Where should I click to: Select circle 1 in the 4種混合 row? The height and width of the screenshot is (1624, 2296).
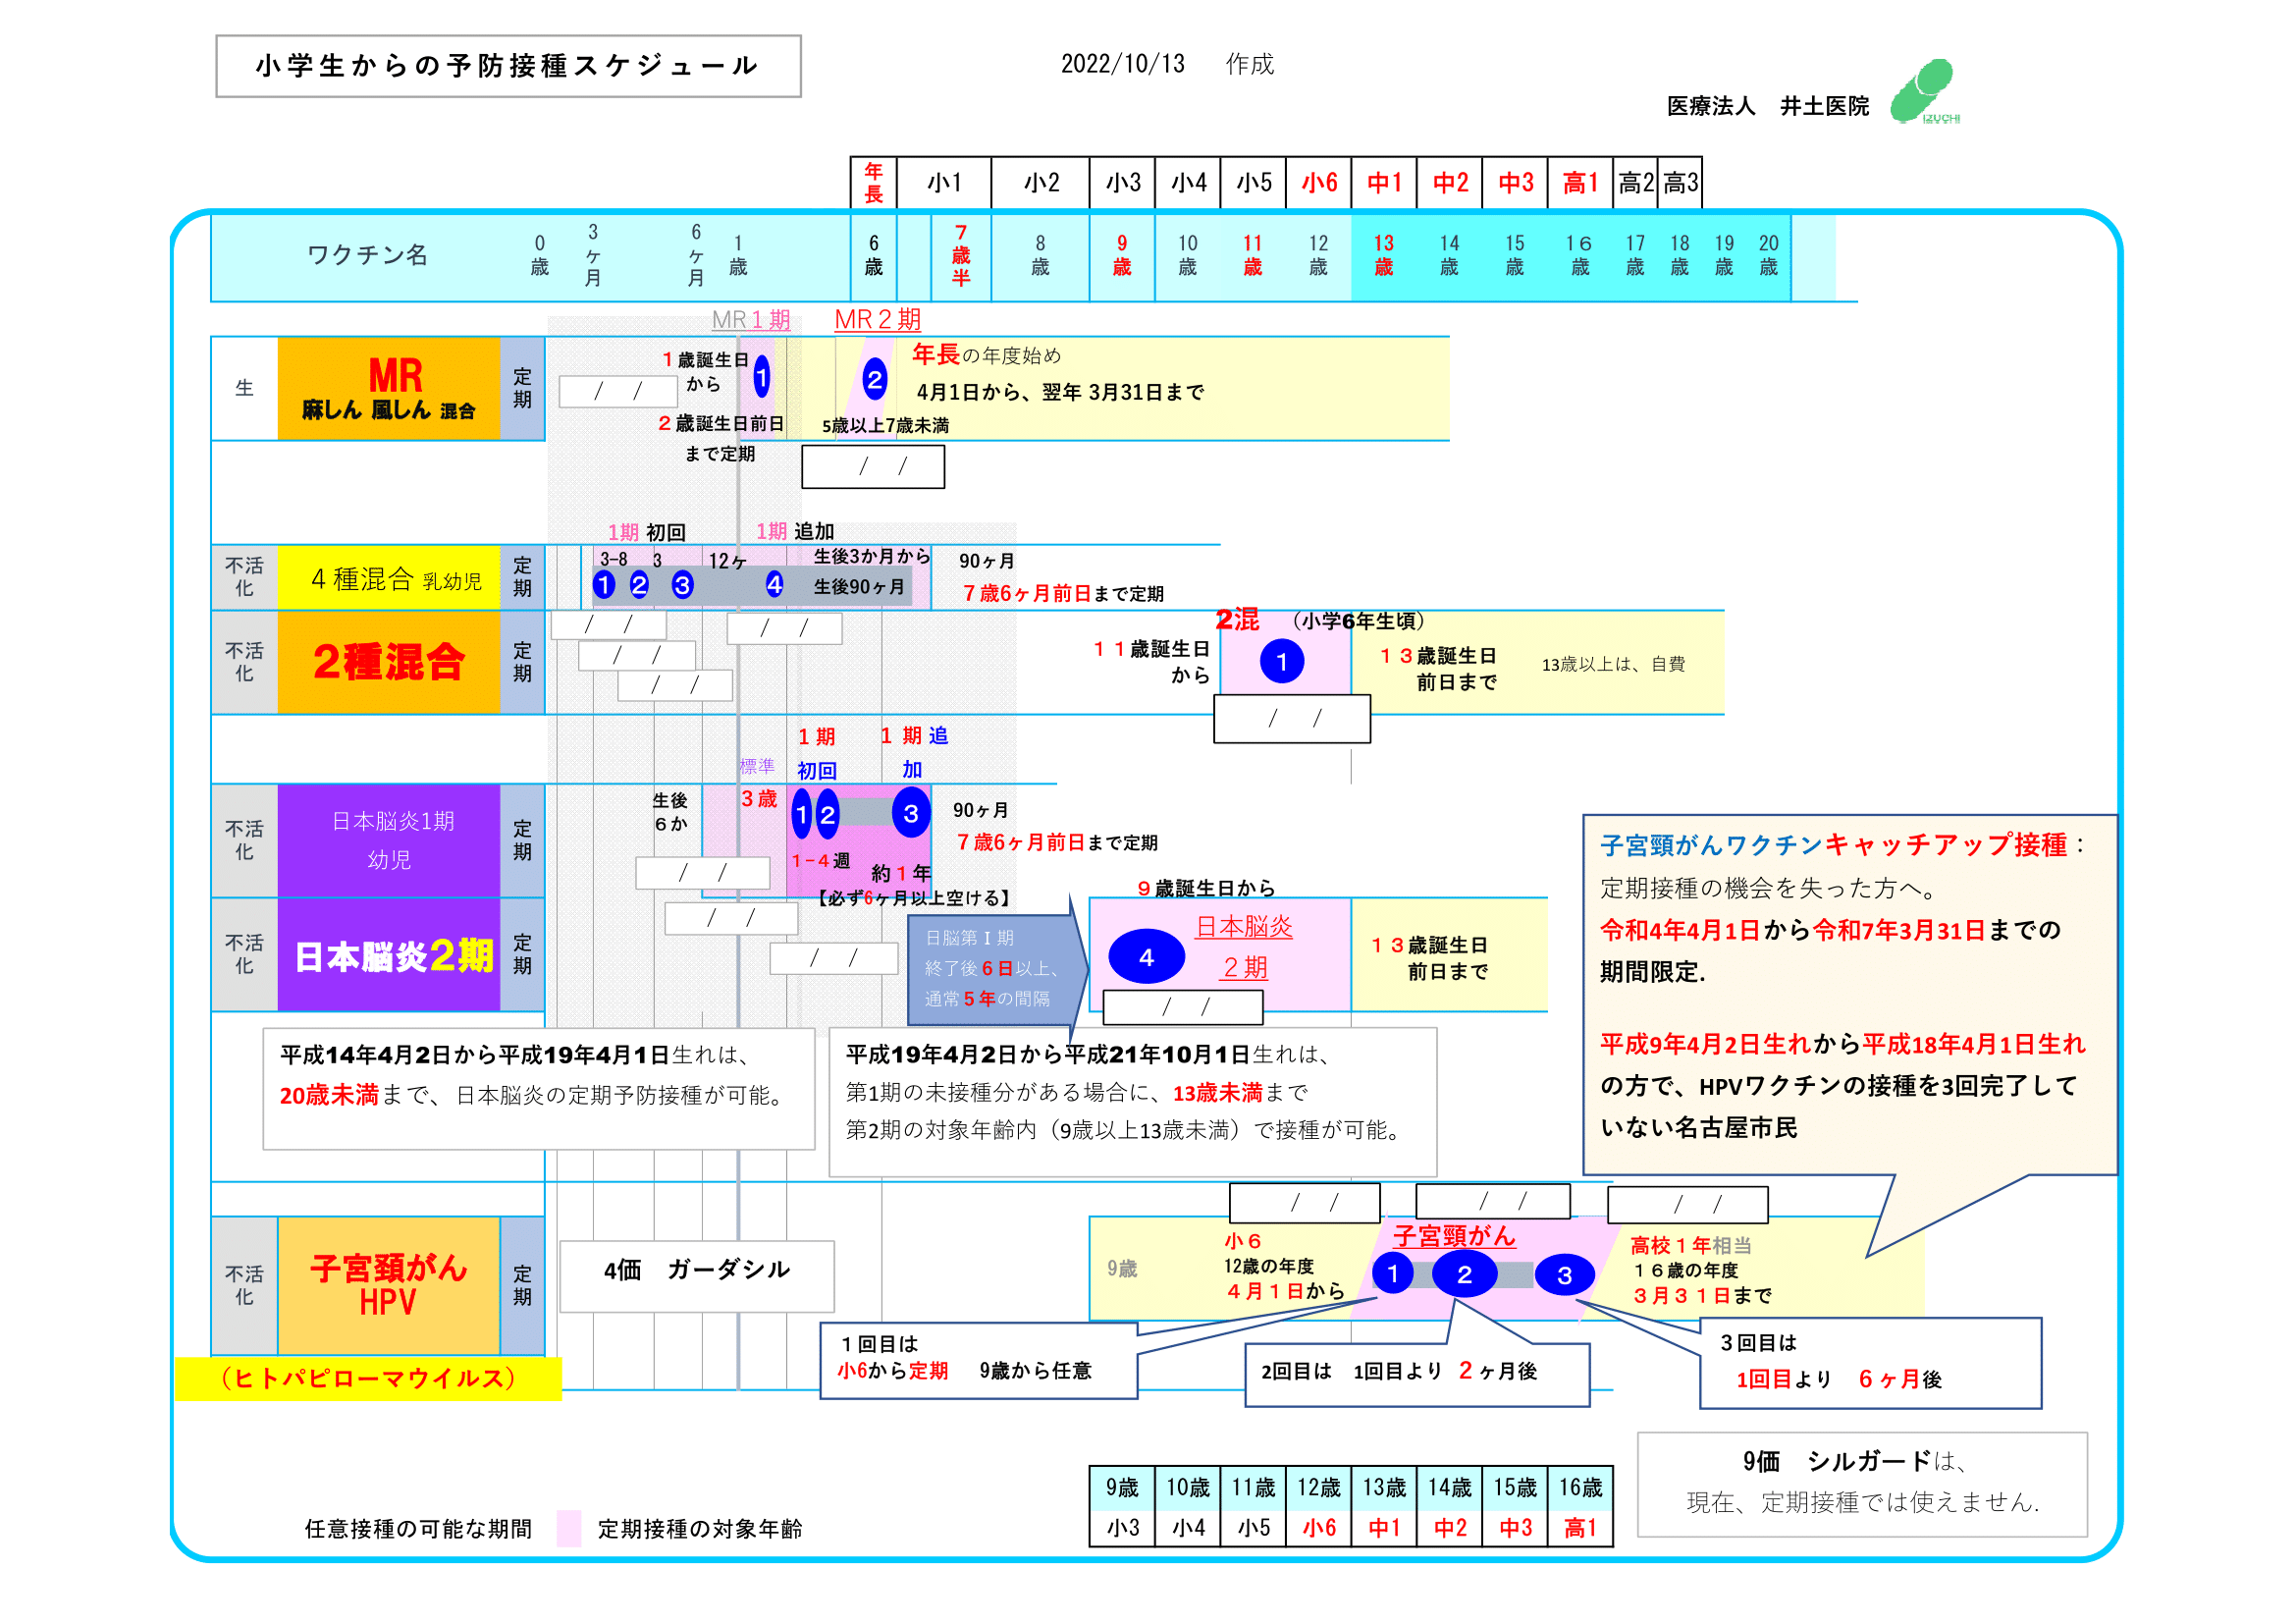click(604, 585)
